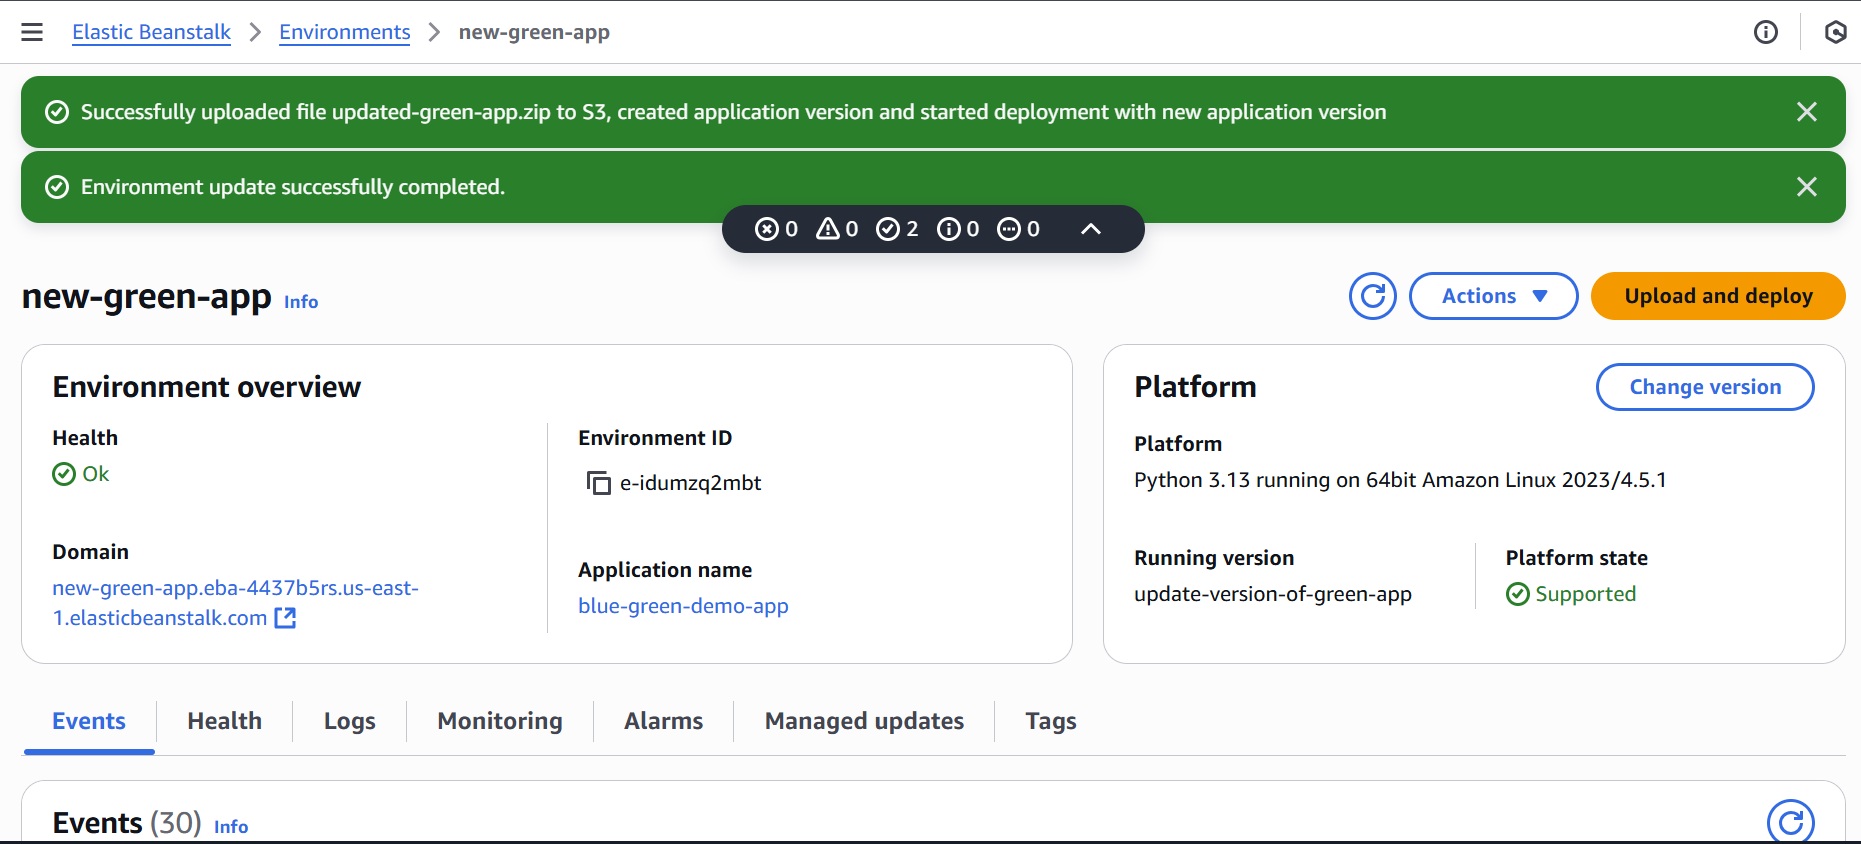Refresh the environment with circular arrow button
Viewport: 1861px width, 844px height.
1372,296
